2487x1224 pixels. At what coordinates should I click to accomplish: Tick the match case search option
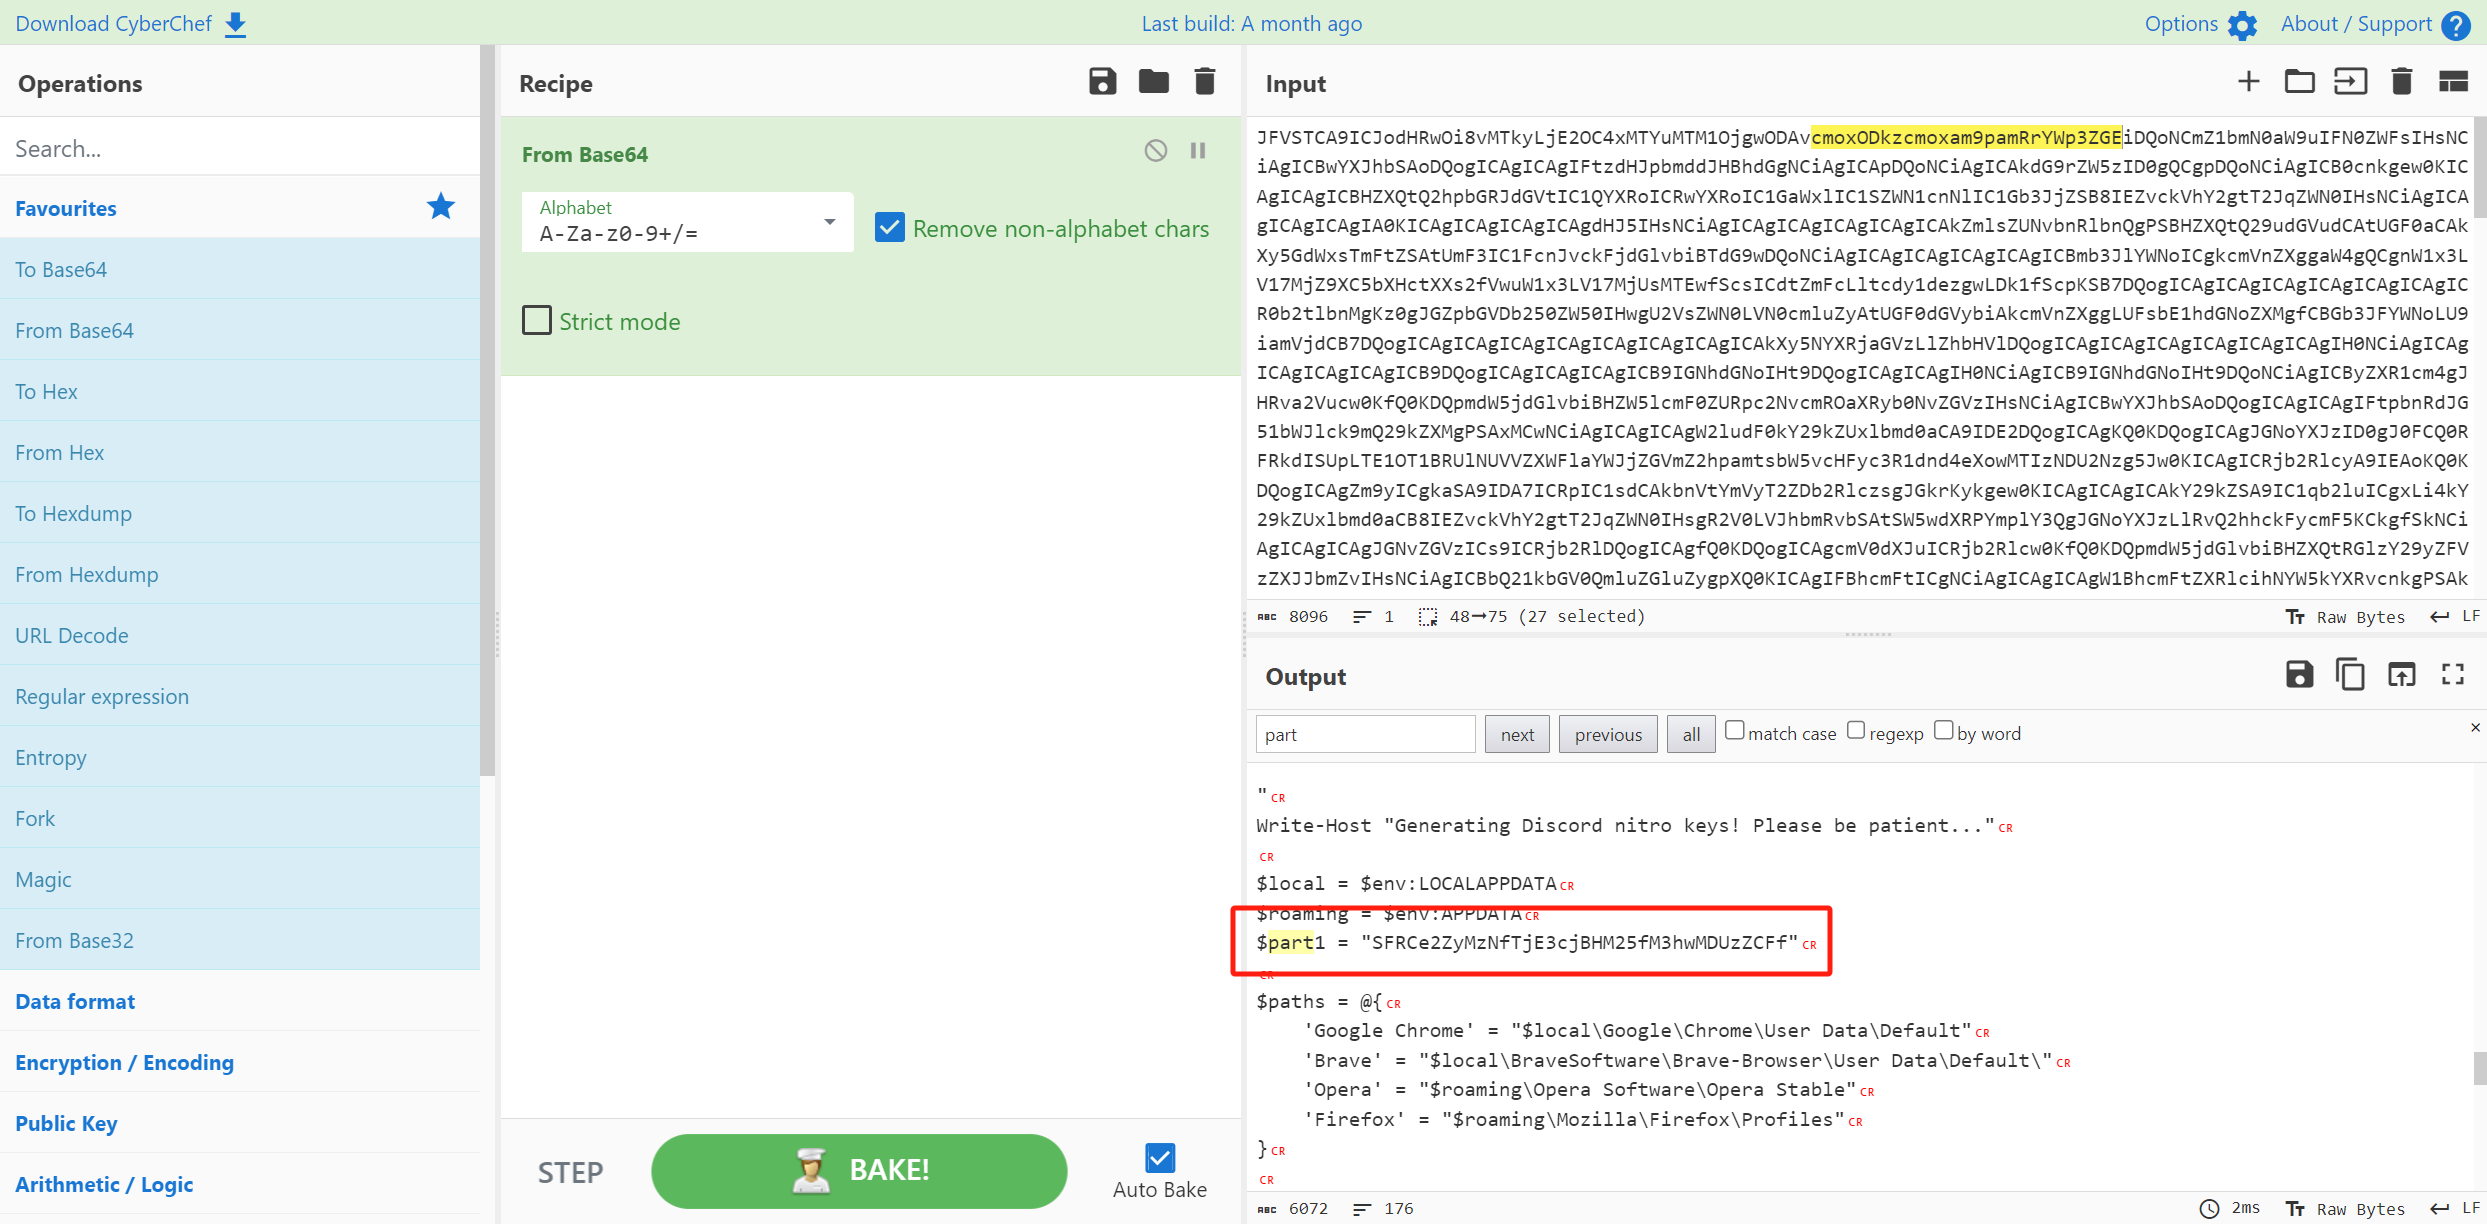(1735, 731)
